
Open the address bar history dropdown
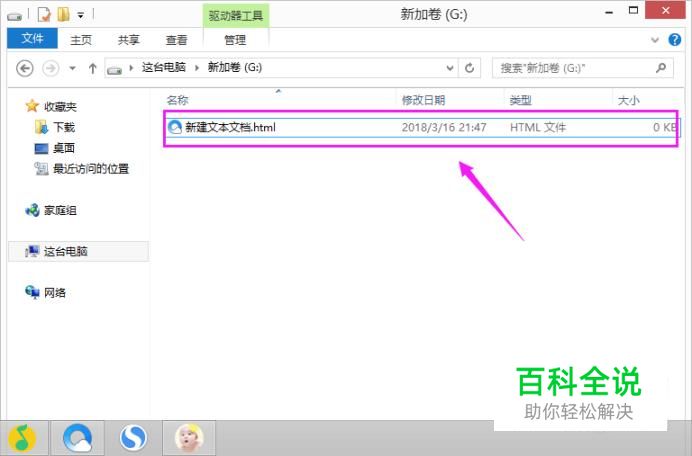pos(450,68)
